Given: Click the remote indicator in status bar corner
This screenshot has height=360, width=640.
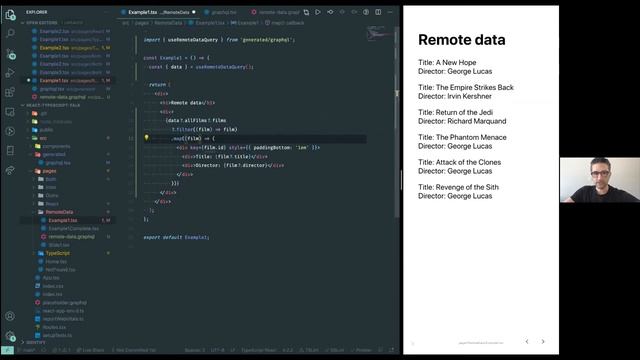Looking at the screenshot, I should [7, 350].
